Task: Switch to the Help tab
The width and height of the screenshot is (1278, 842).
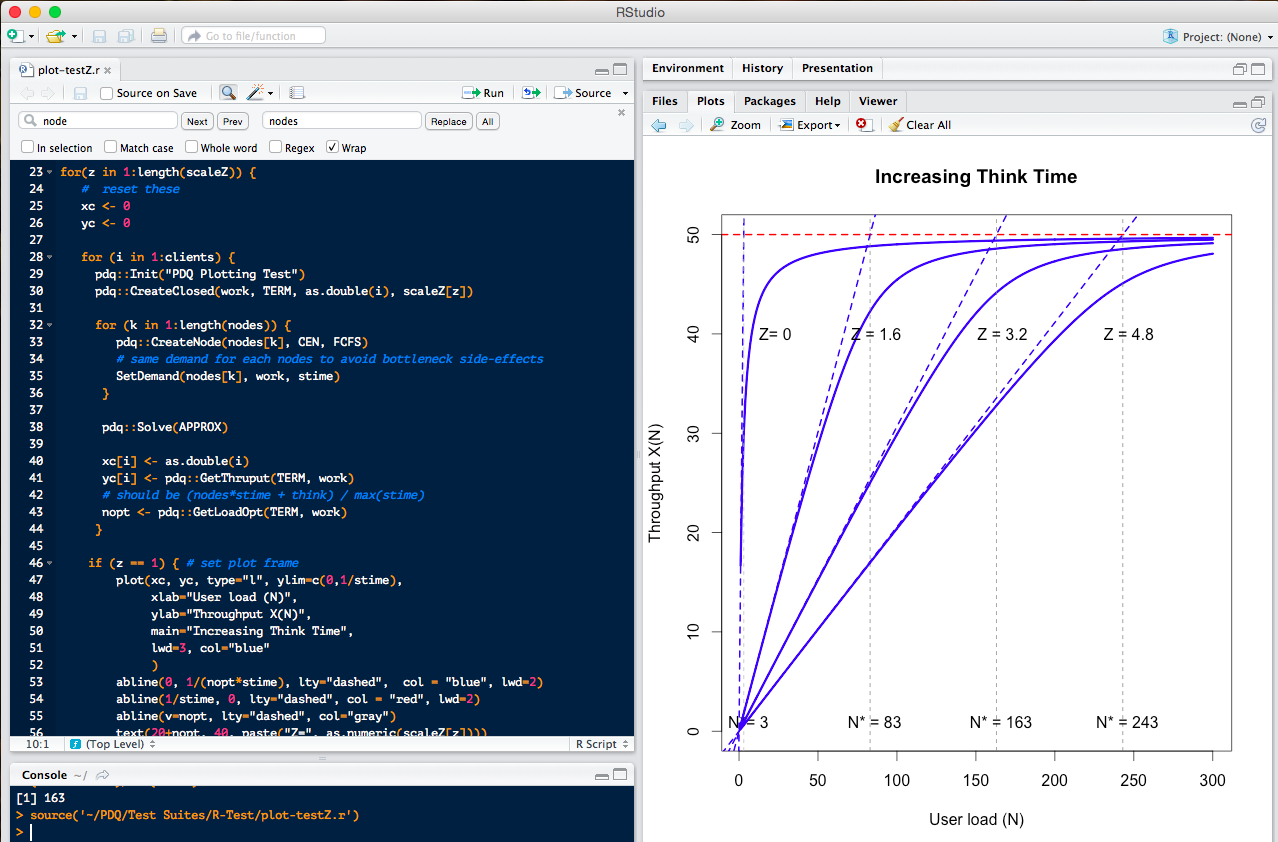Action: (828, 101)
